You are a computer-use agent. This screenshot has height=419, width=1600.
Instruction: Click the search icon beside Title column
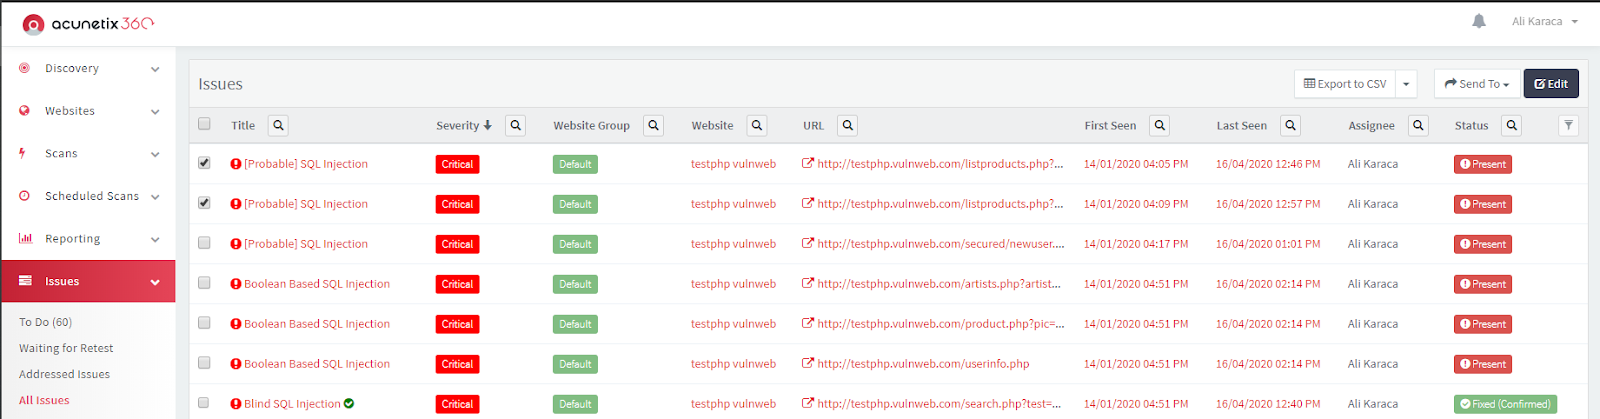coord(278,125)
